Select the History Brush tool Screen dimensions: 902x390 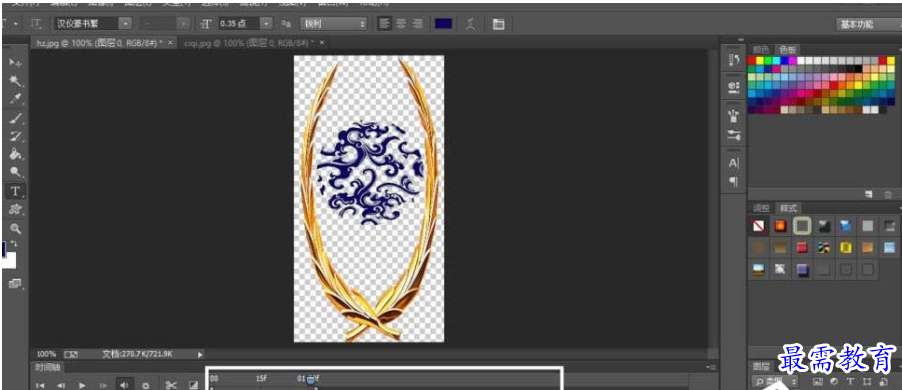(16, 136)
